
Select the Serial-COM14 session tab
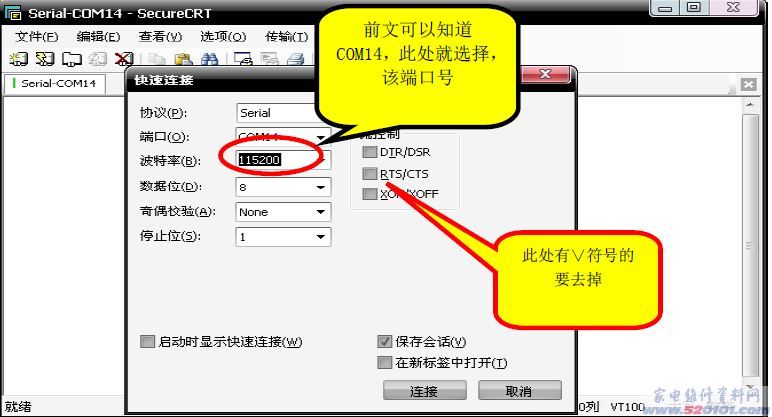pyautogui.click(x=58, y=84)
